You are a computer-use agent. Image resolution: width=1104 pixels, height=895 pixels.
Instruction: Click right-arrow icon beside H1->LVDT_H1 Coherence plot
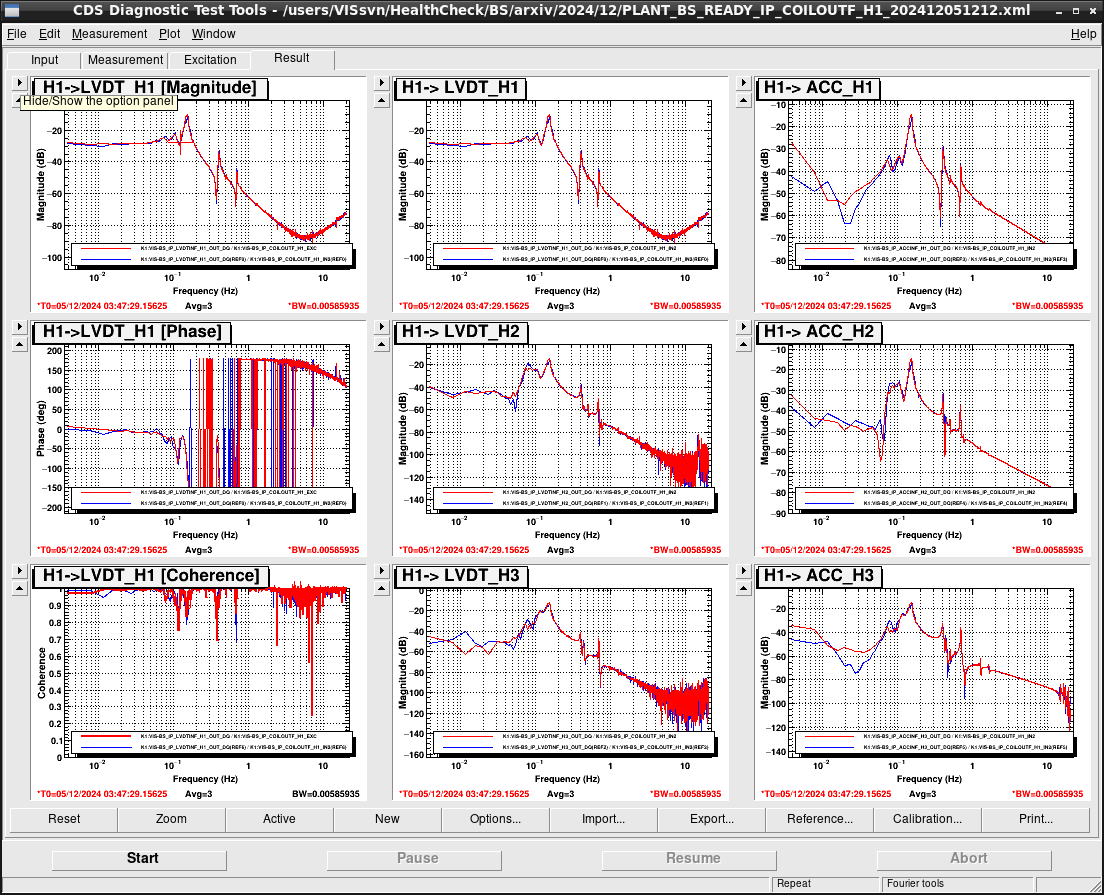coord(20,571)
